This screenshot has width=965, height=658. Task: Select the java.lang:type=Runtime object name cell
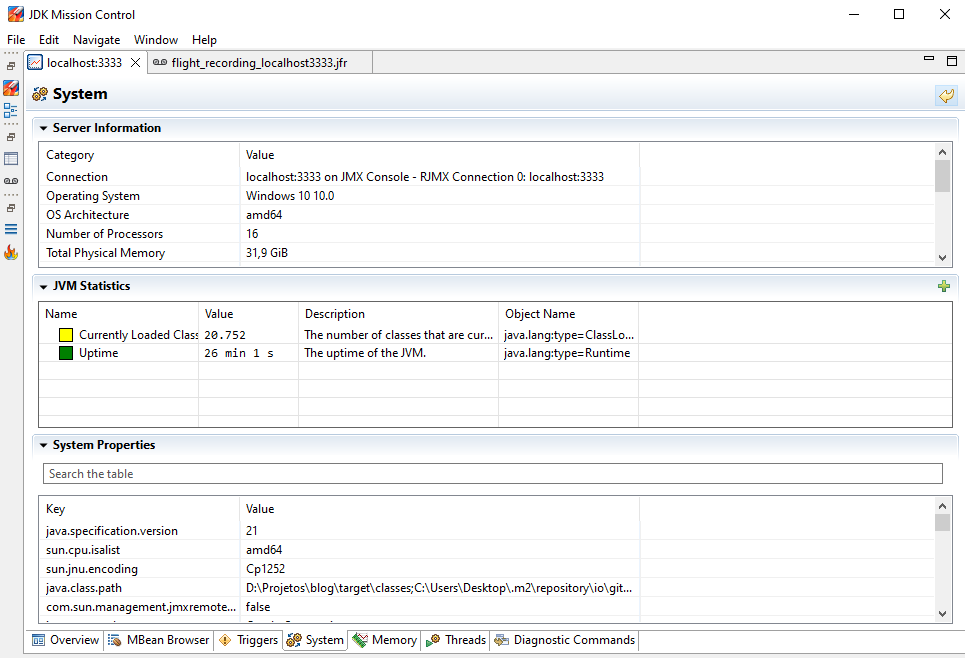567,353
